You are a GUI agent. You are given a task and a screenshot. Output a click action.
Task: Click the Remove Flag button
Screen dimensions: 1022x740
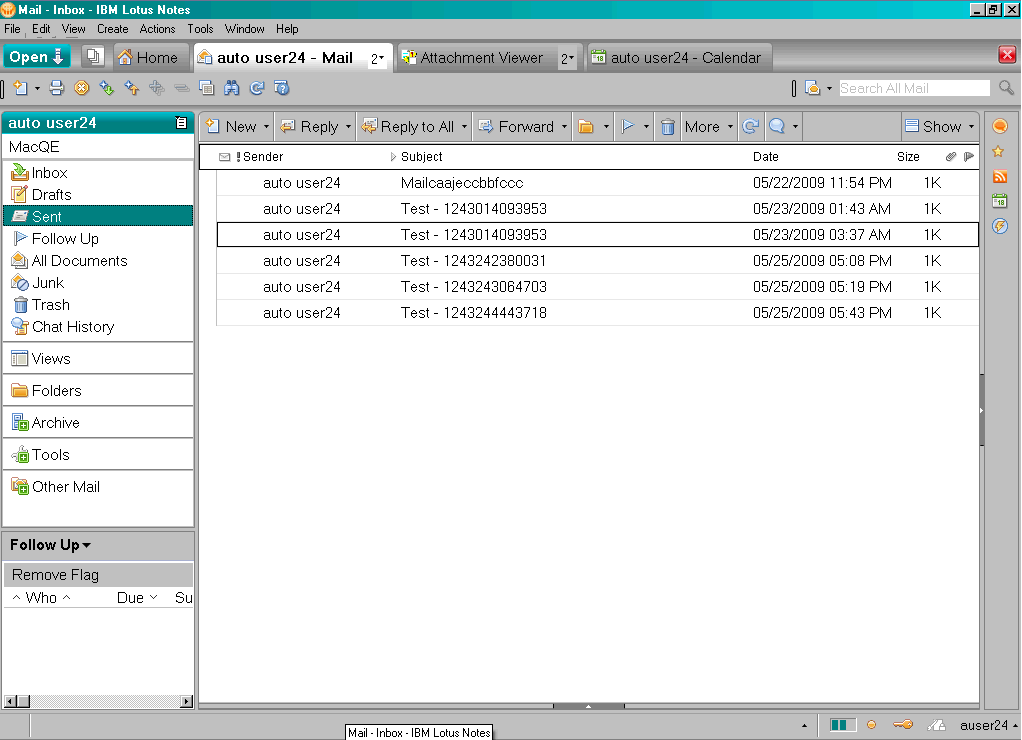55,575
